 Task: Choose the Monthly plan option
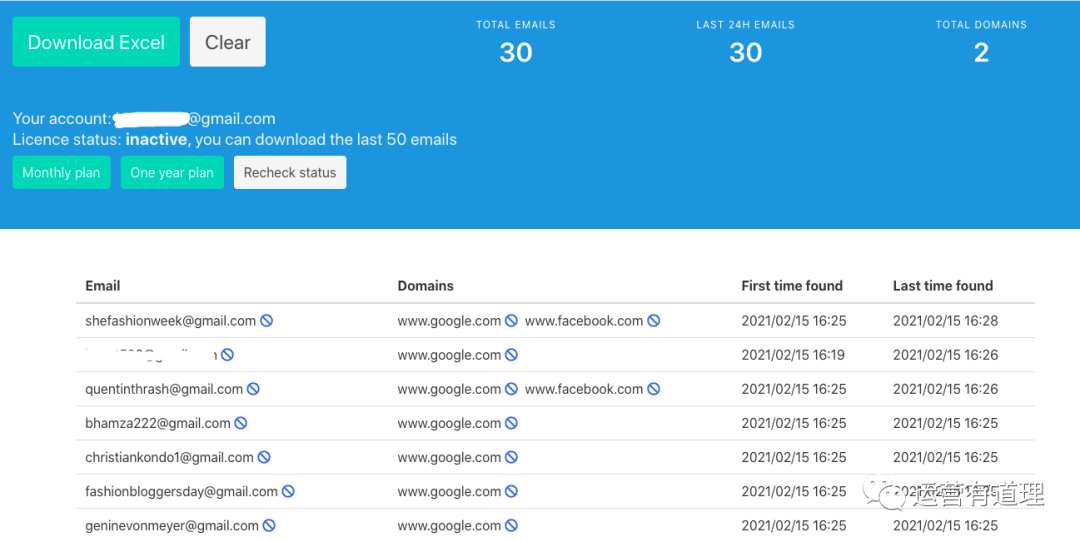61,172
